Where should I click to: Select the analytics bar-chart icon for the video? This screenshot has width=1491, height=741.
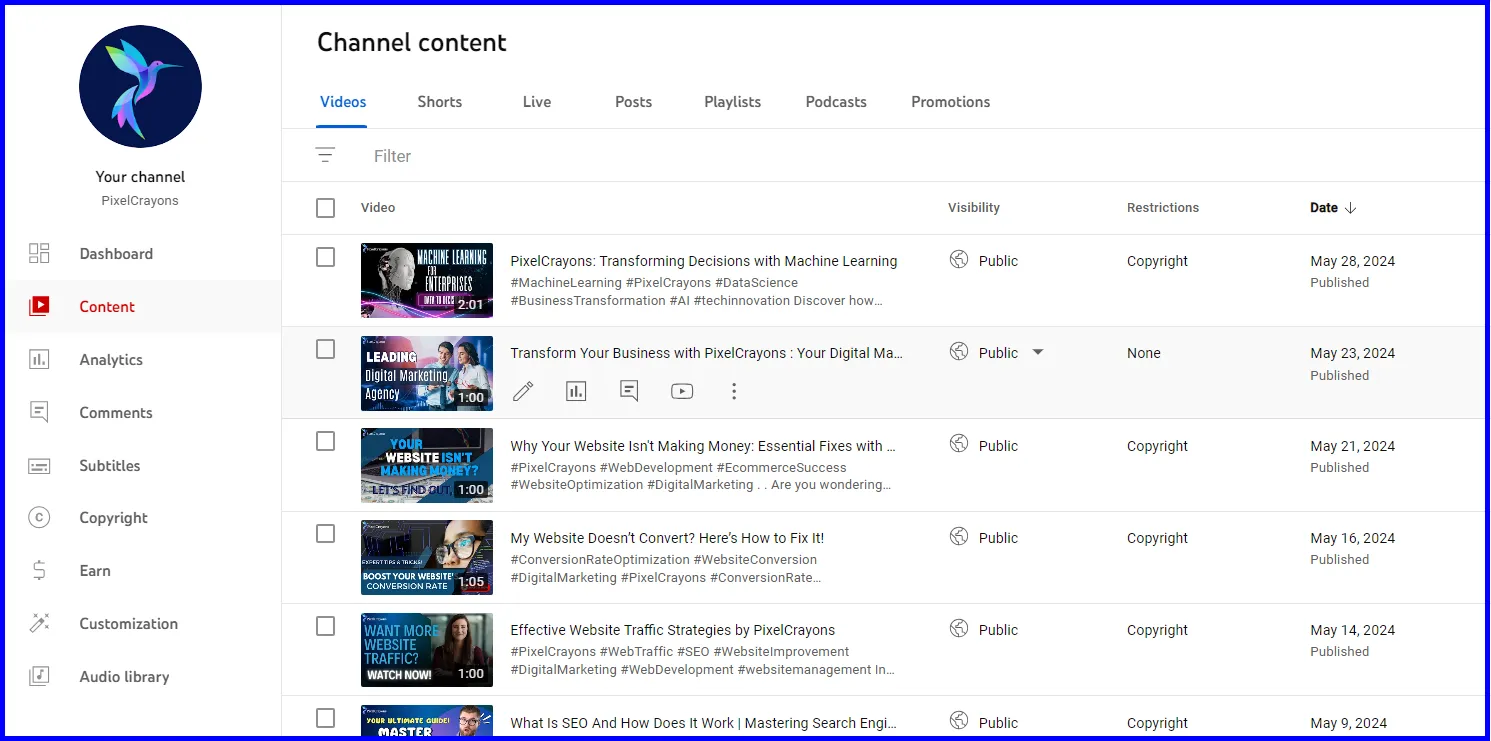click(576, 391)
